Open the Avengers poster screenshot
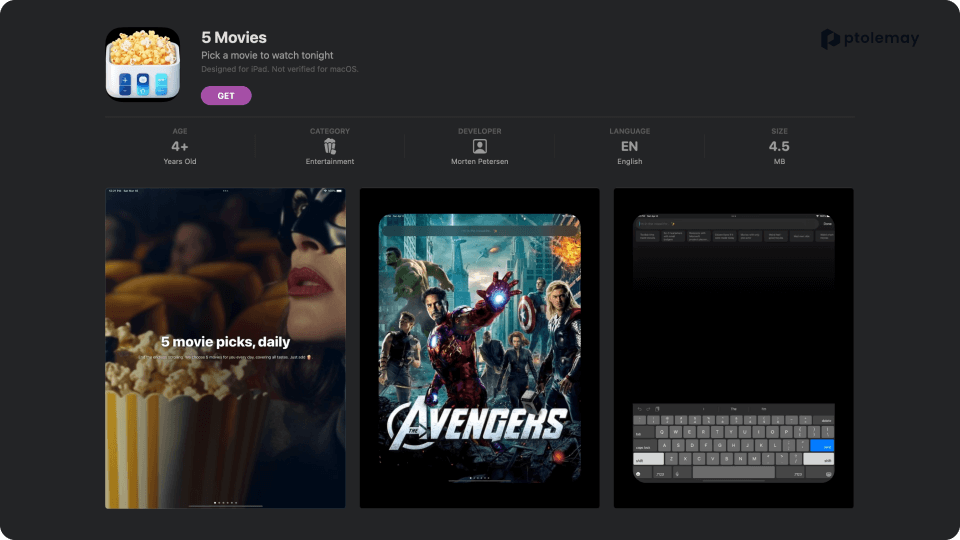The width and height of the screenshot is (960, 540). tap(479, 348)
